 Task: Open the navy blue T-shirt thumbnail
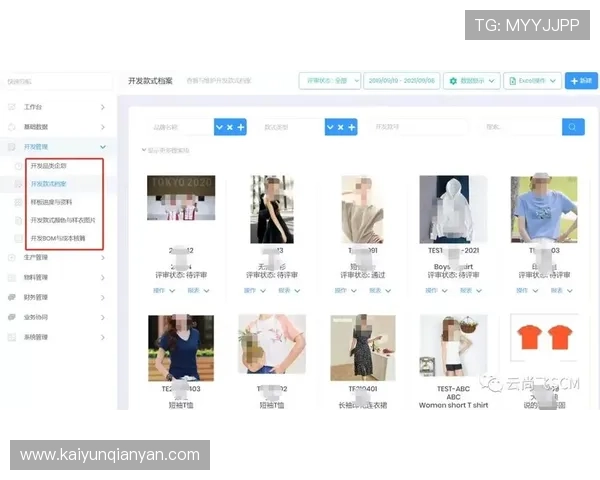pyautogui.click(x=181, y=348)
